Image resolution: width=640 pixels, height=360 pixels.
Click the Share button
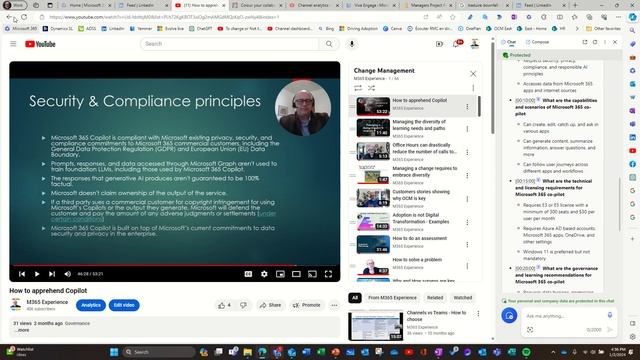coord(270,305)
